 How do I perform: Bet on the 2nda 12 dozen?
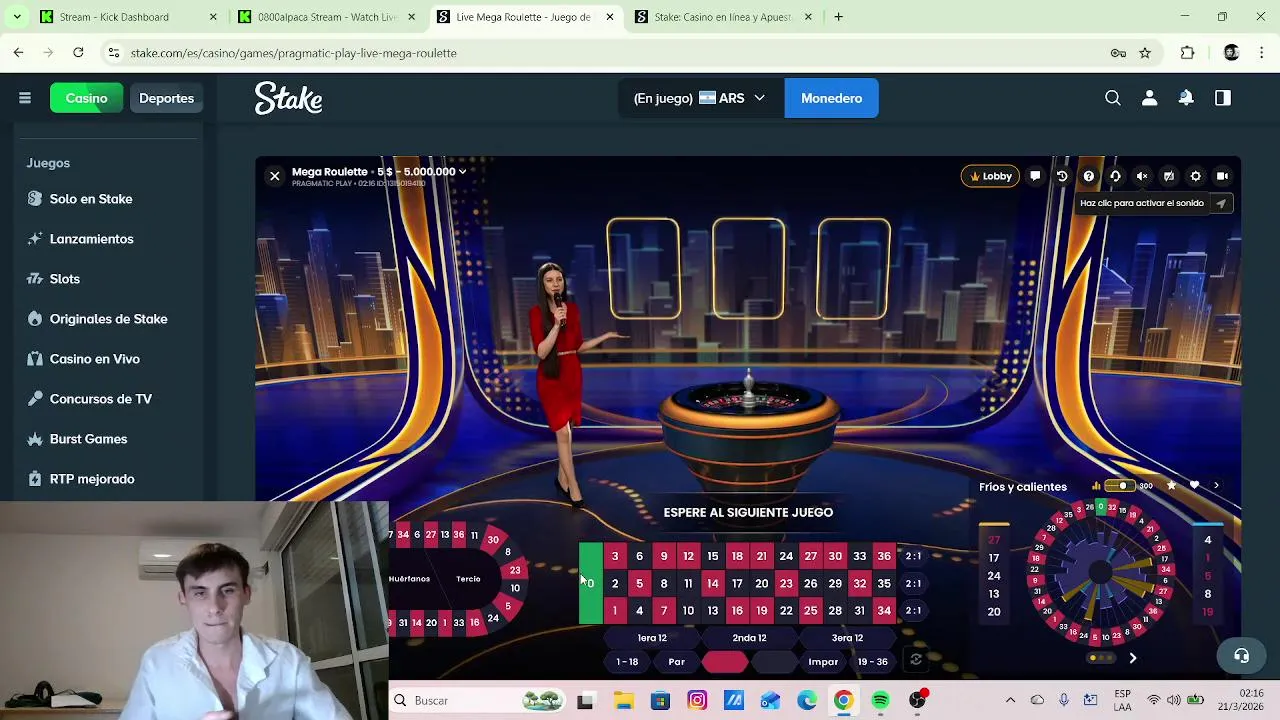749,638
